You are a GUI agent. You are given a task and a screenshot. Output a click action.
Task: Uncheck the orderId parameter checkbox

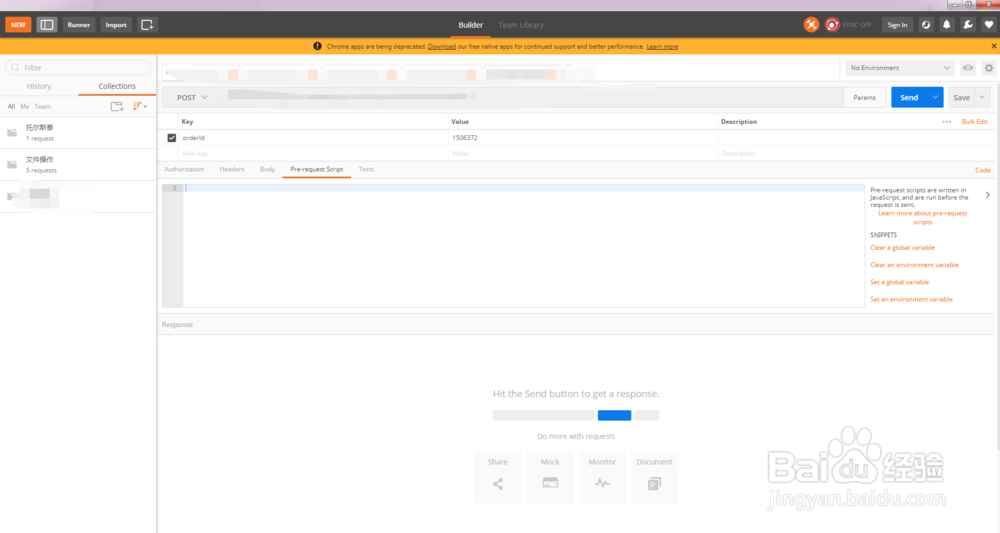tap(172, 138)
